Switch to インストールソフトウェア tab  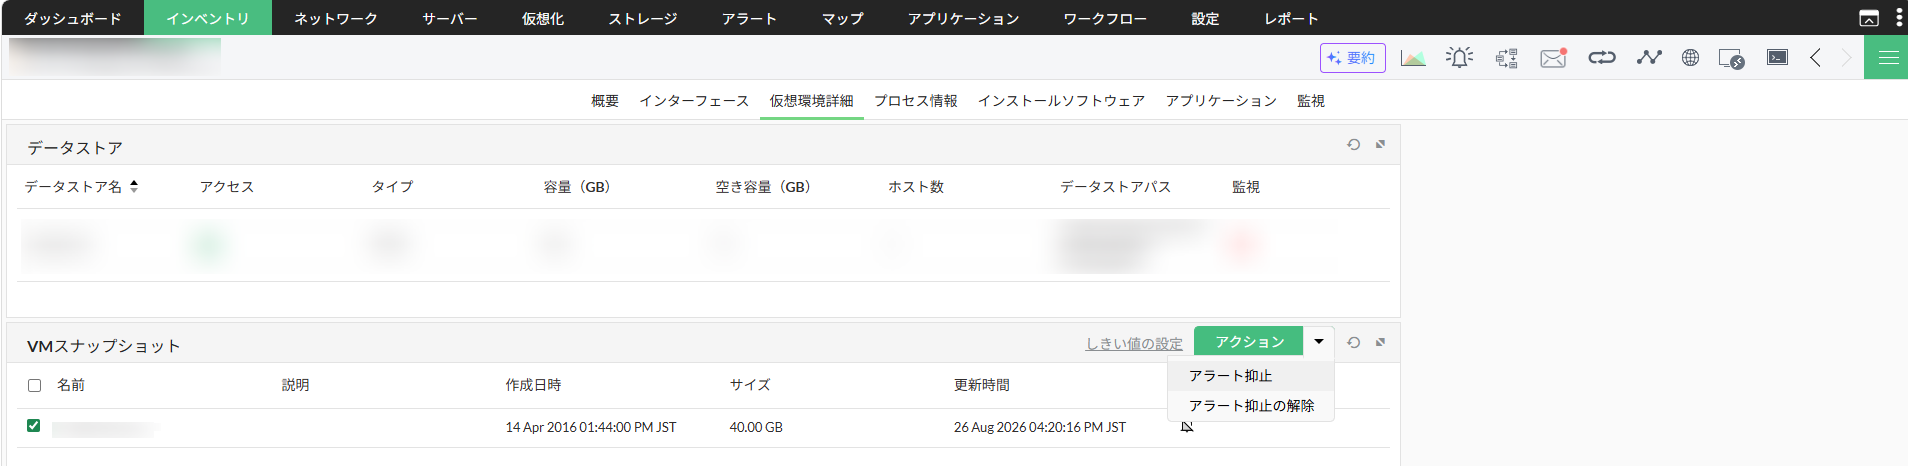coord(1061,101)
